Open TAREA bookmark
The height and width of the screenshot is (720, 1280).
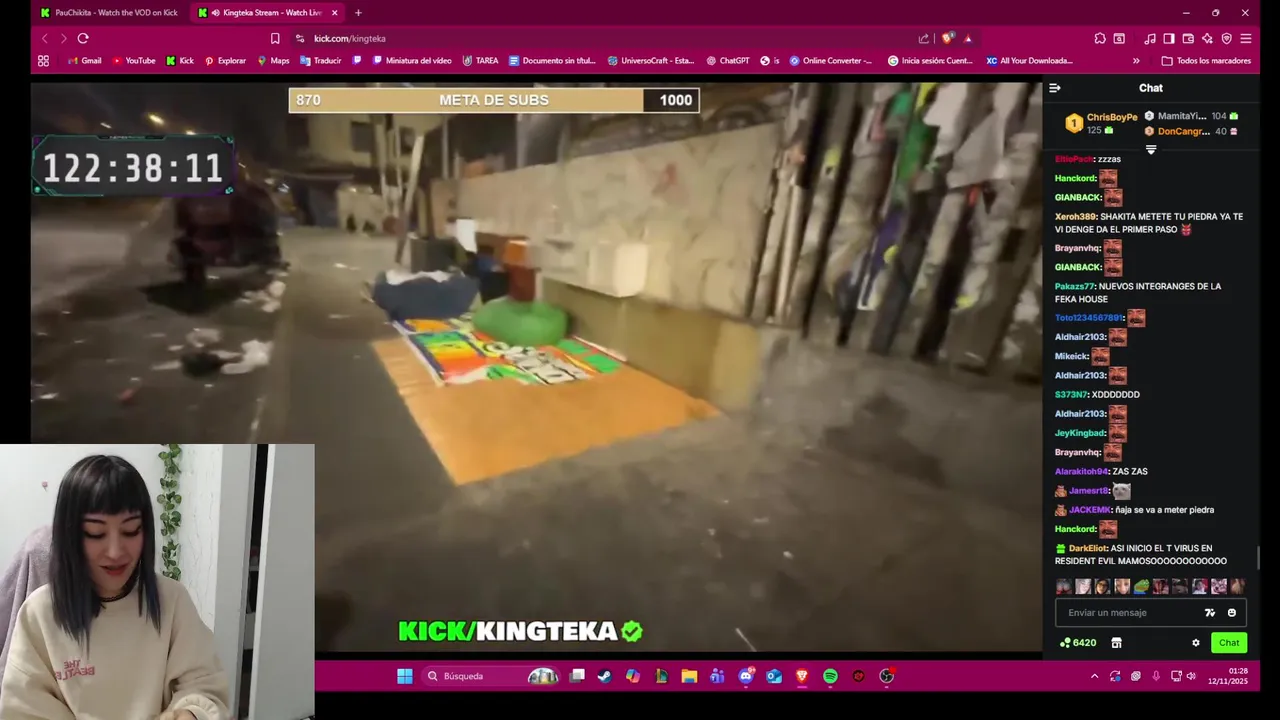[480, 61]
